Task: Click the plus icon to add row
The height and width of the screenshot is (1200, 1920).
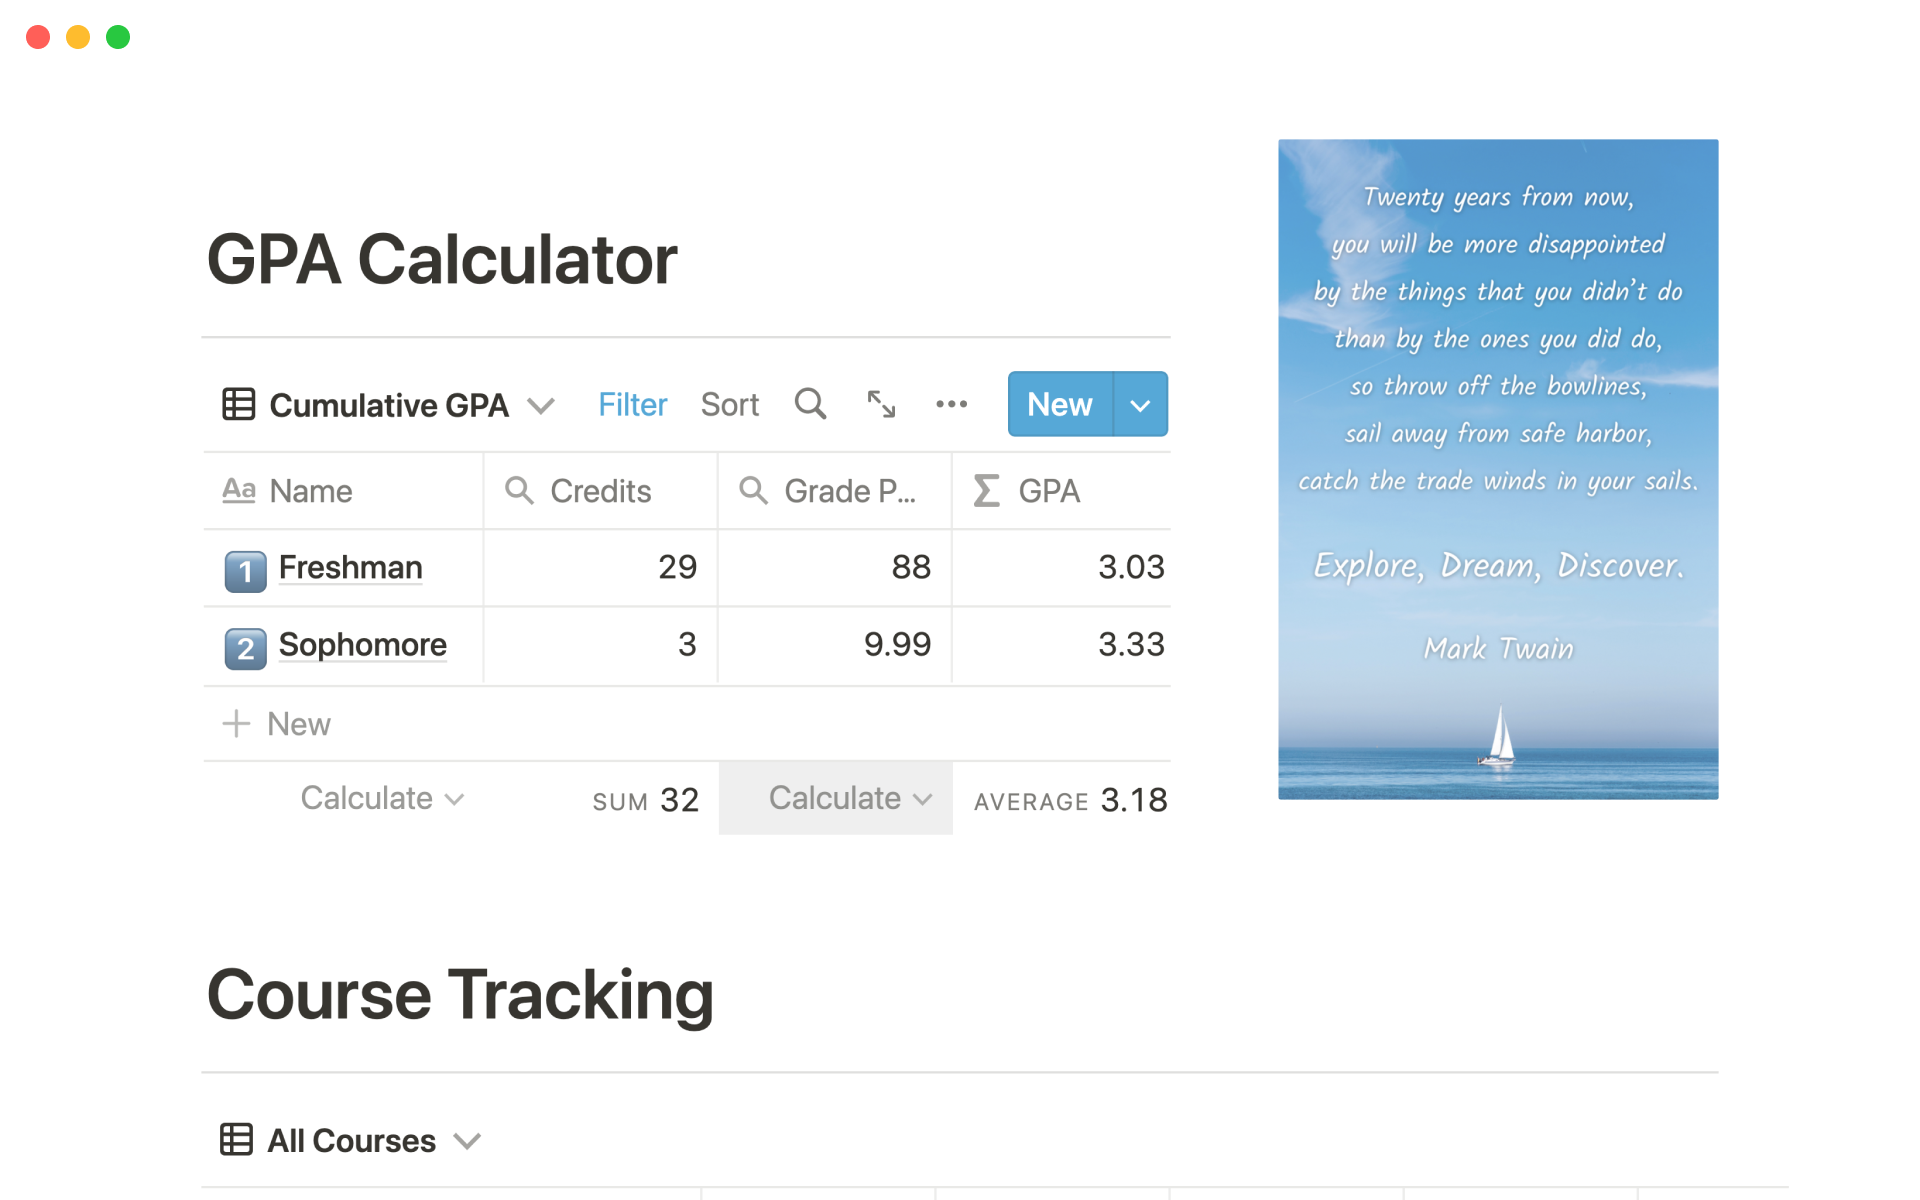Action: click(x=236, y=723)
